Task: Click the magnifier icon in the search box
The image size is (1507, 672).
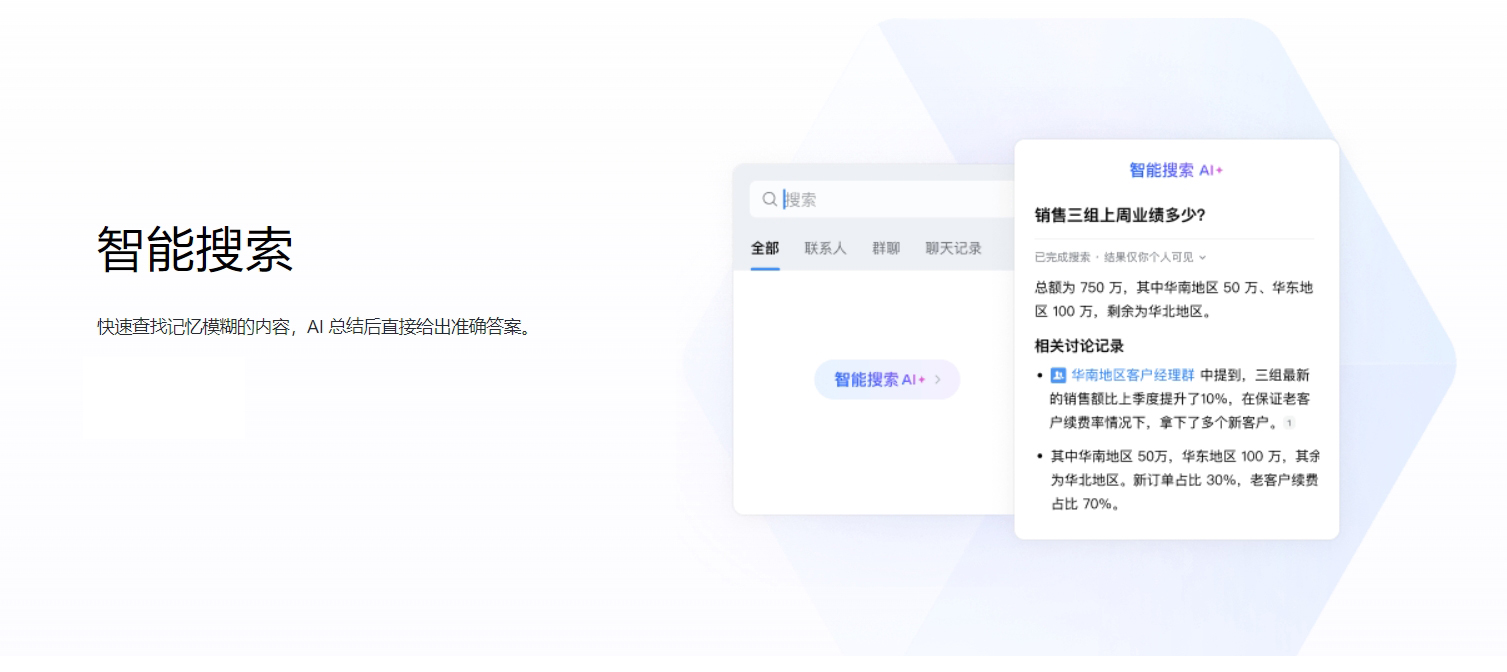Action: coord(769,199)
